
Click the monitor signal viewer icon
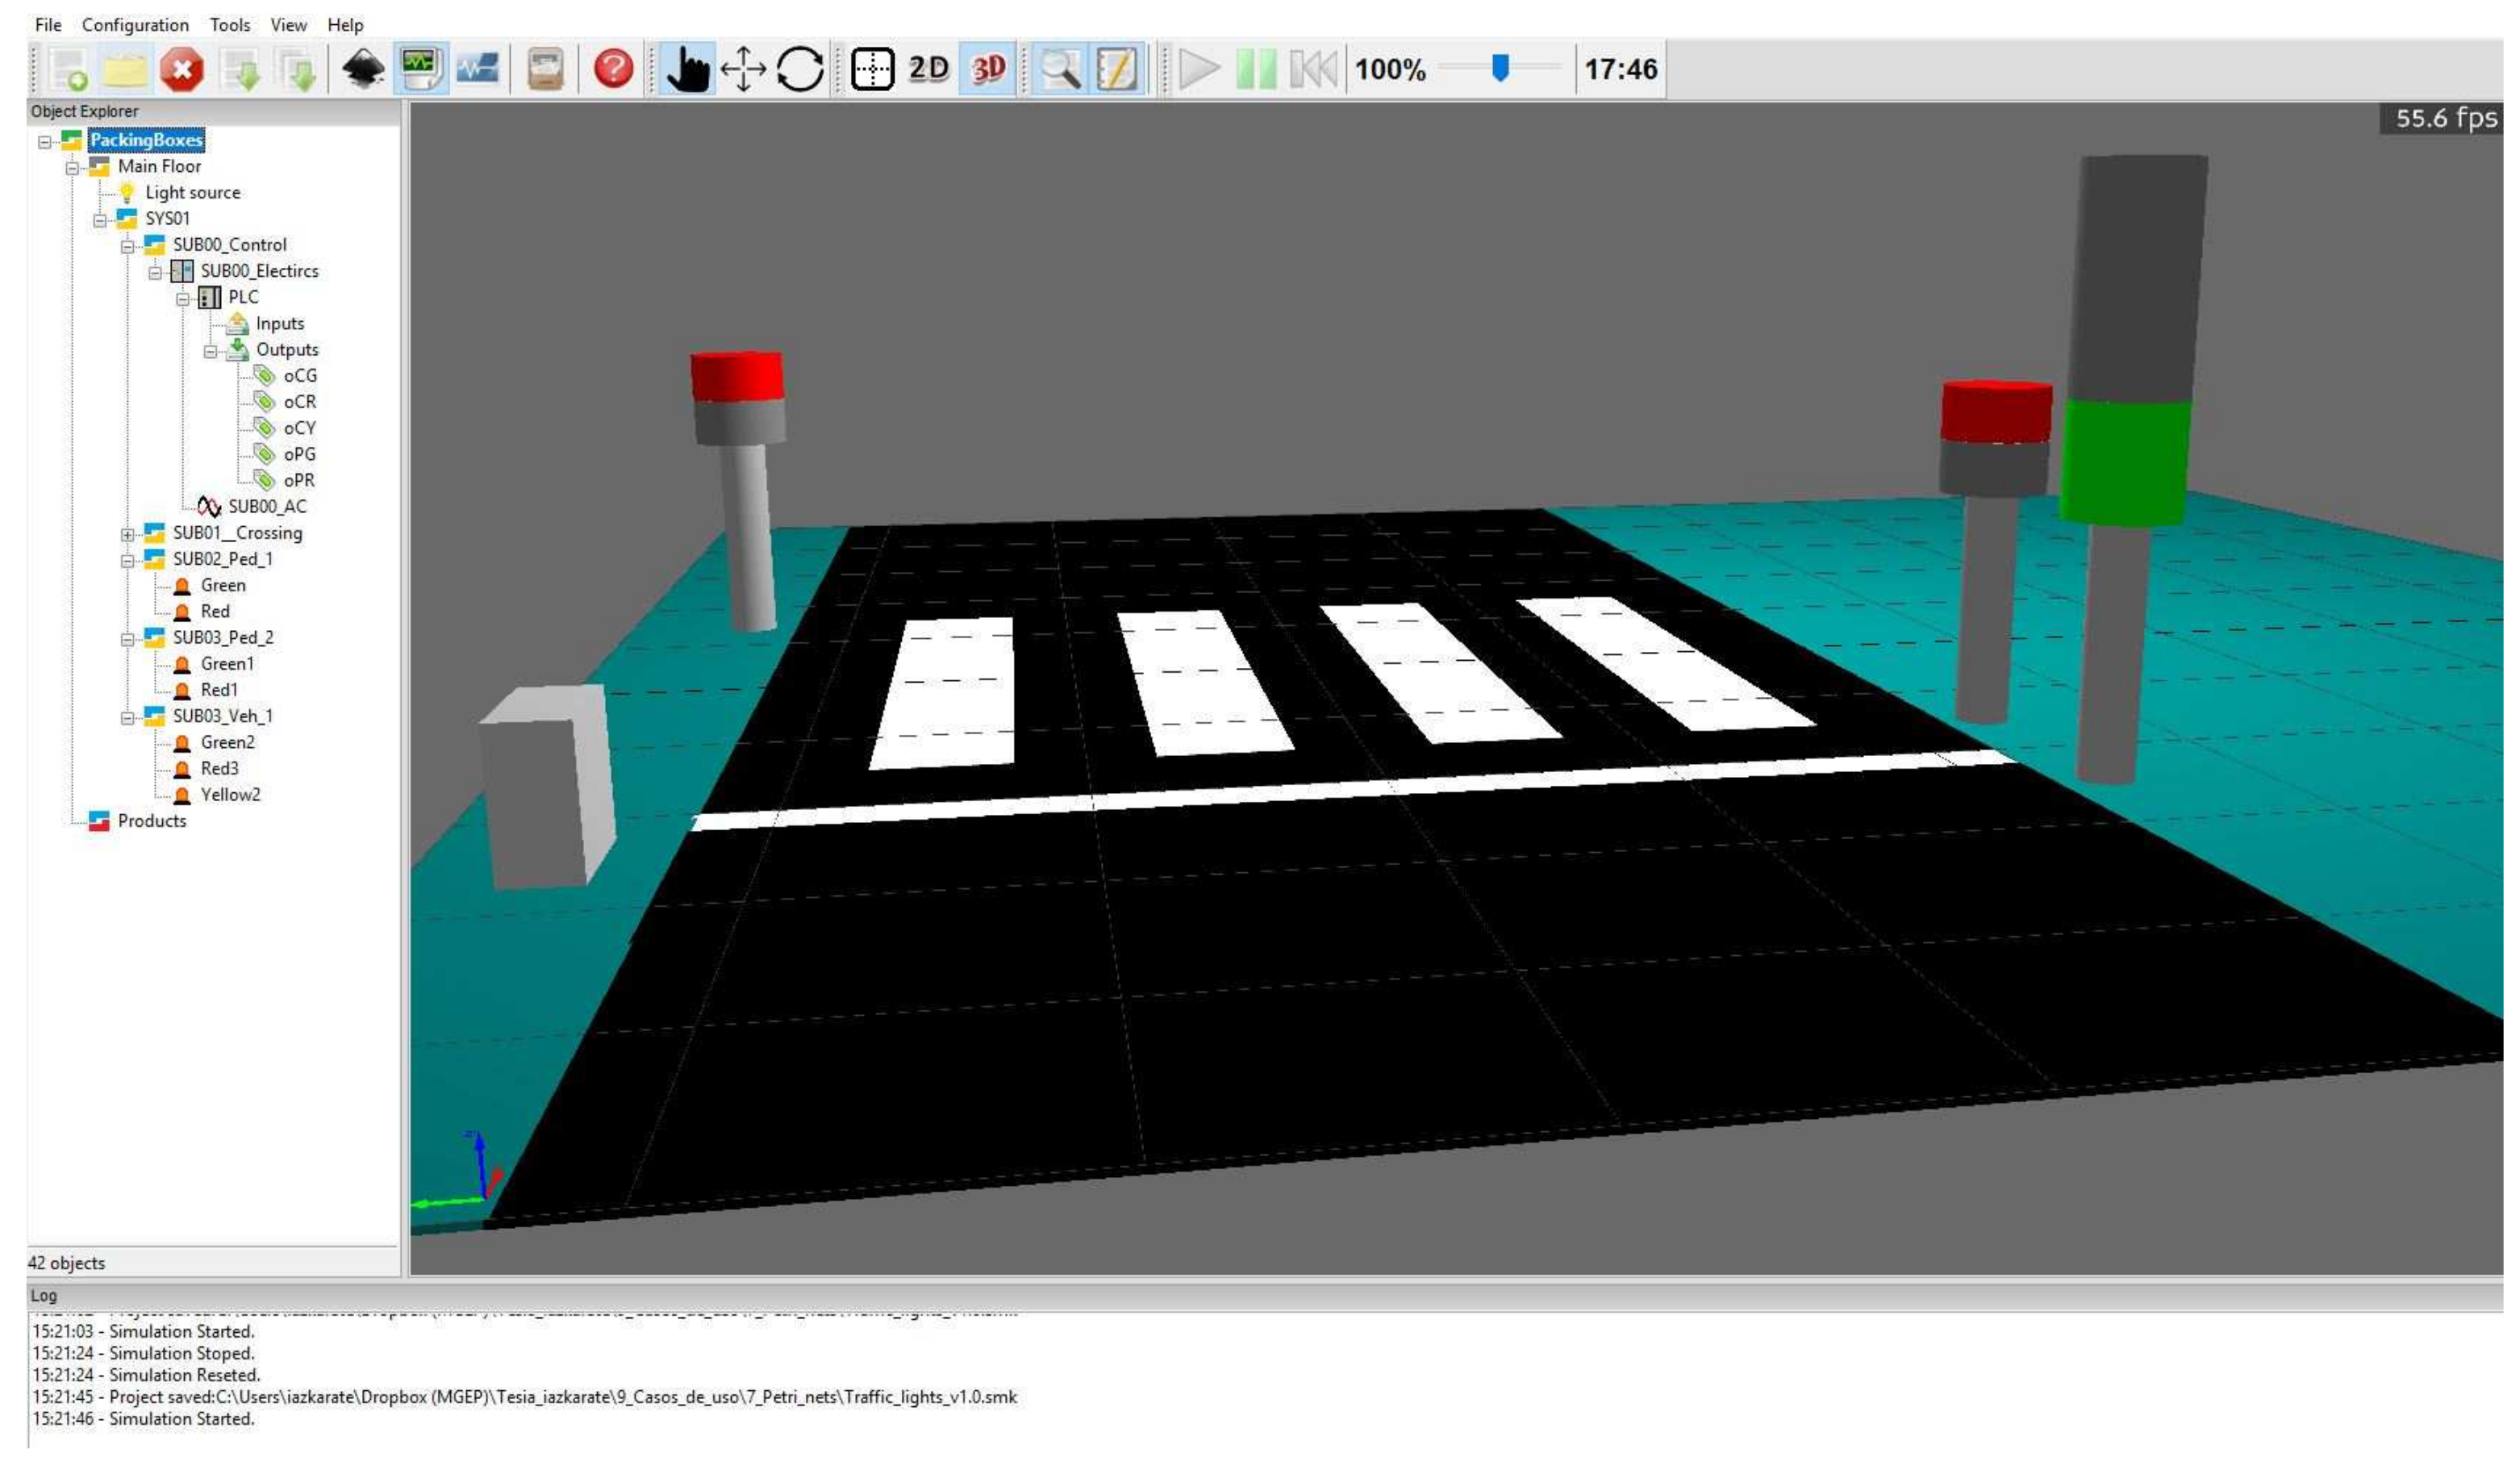(421, 70)
